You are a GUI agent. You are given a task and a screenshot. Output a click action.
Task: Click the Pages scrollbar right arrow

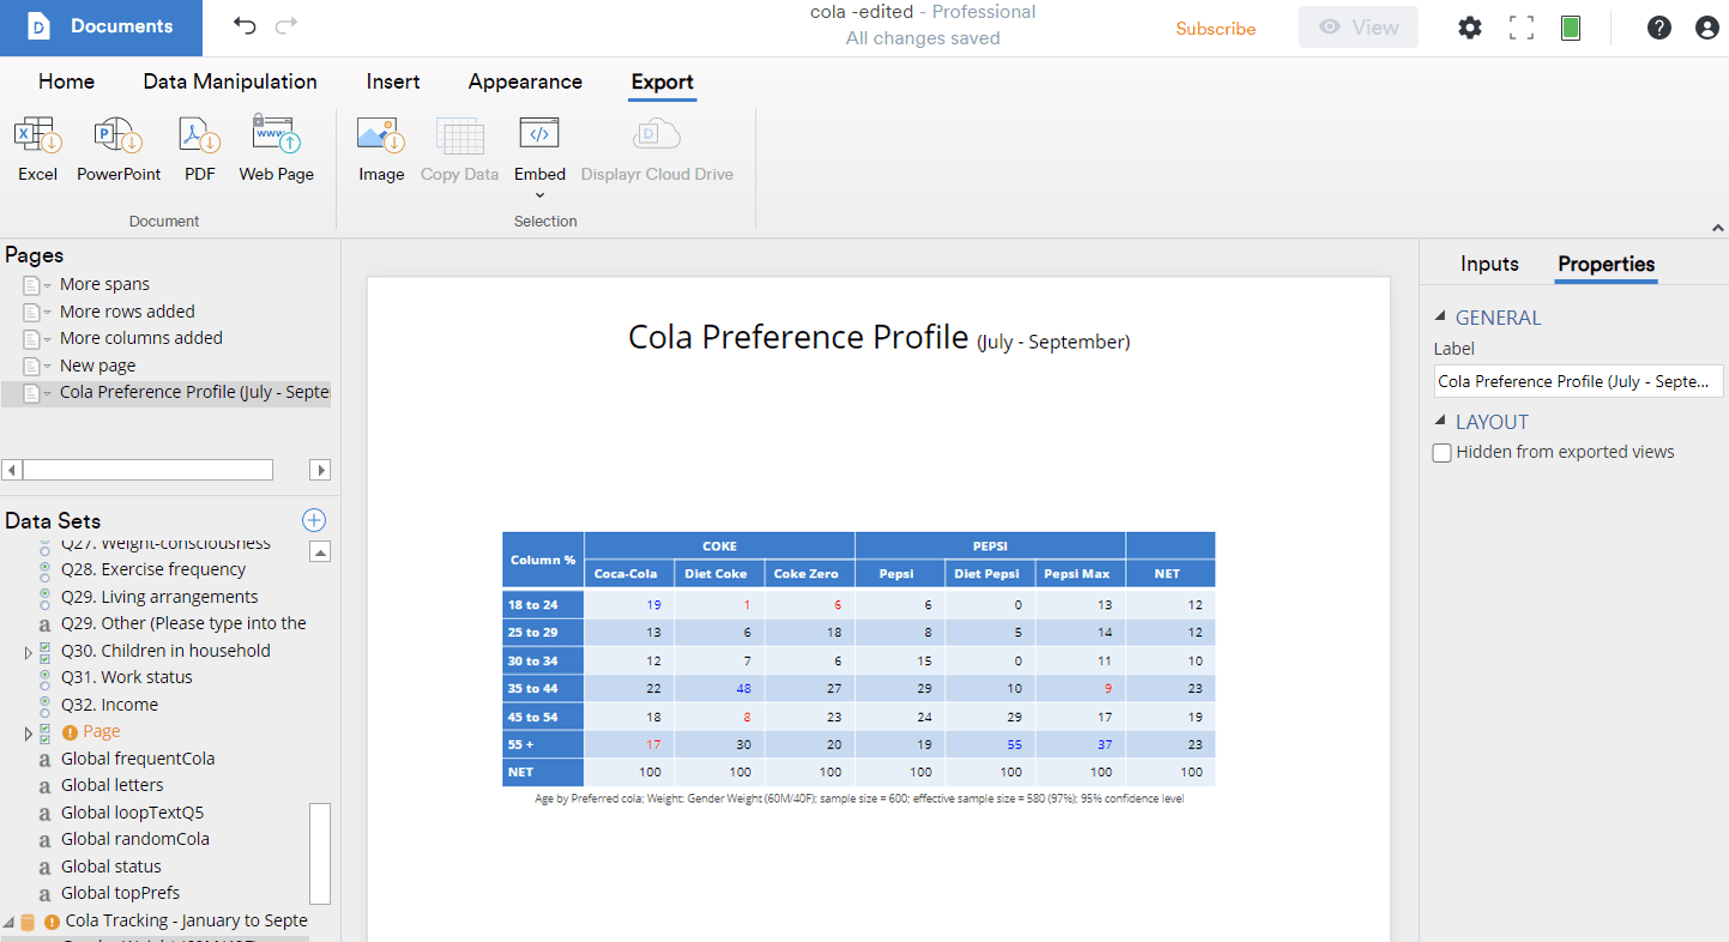point(320,470)
